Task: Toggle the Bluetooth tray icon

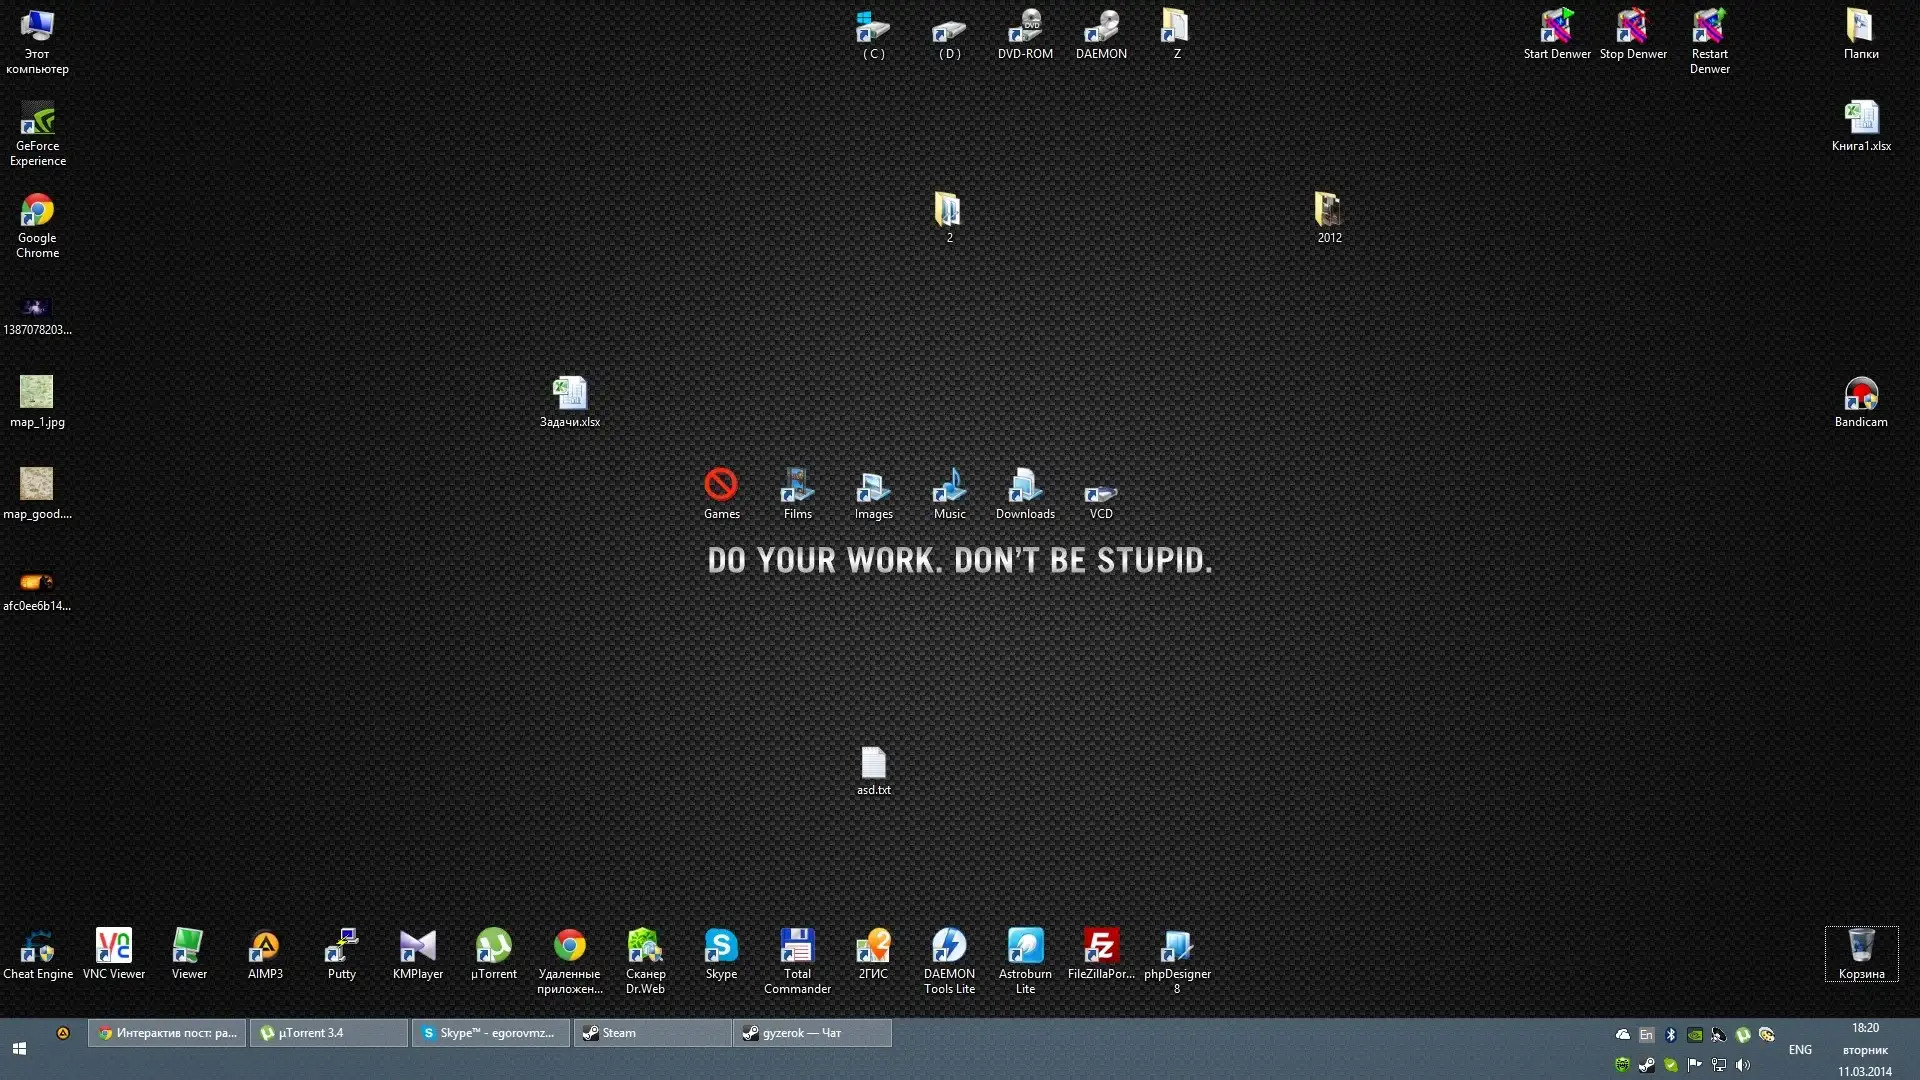Action: coord(1670,1035)
